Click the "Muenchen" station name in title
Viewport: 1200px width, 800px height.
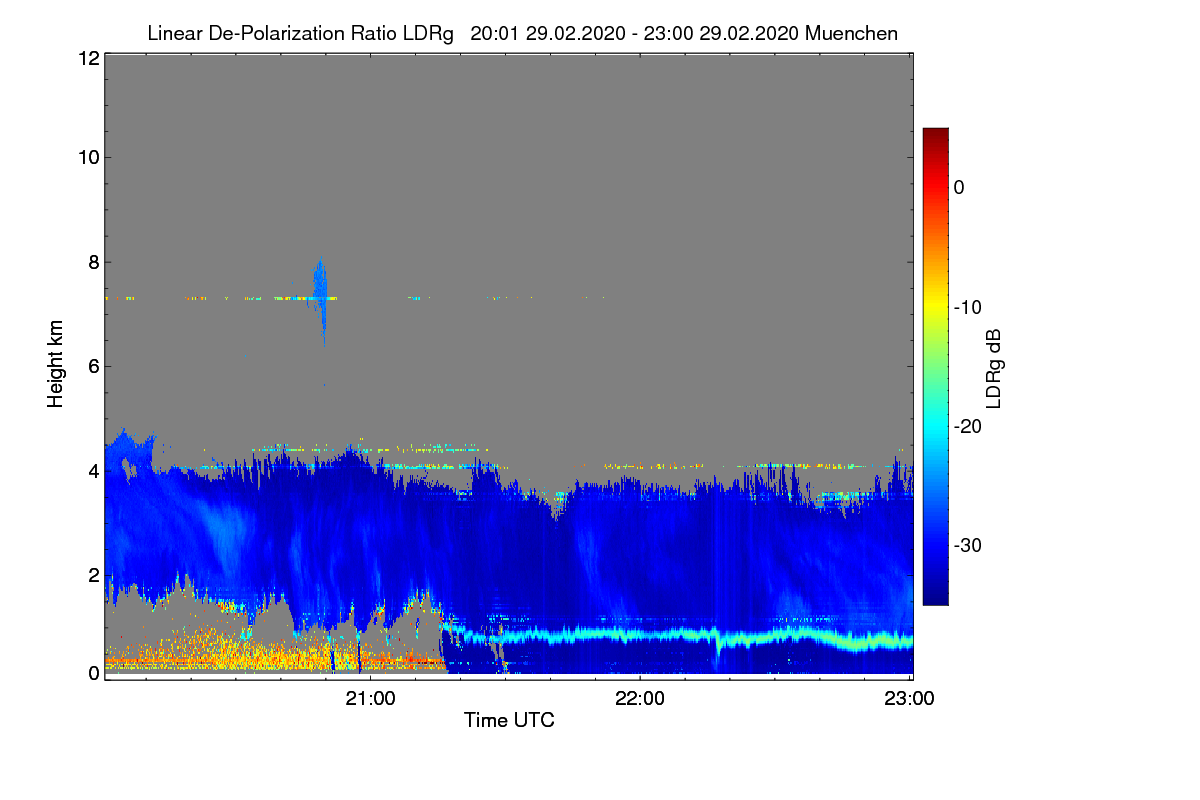pyautogui.click(x=851, y=33)
